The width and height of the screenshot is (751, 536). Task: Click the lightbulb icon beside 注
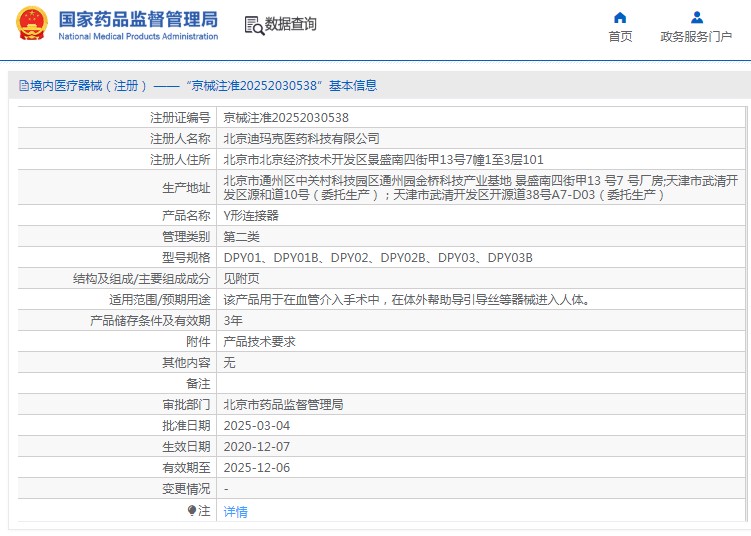pyautogui.click(x=191, y=511)
